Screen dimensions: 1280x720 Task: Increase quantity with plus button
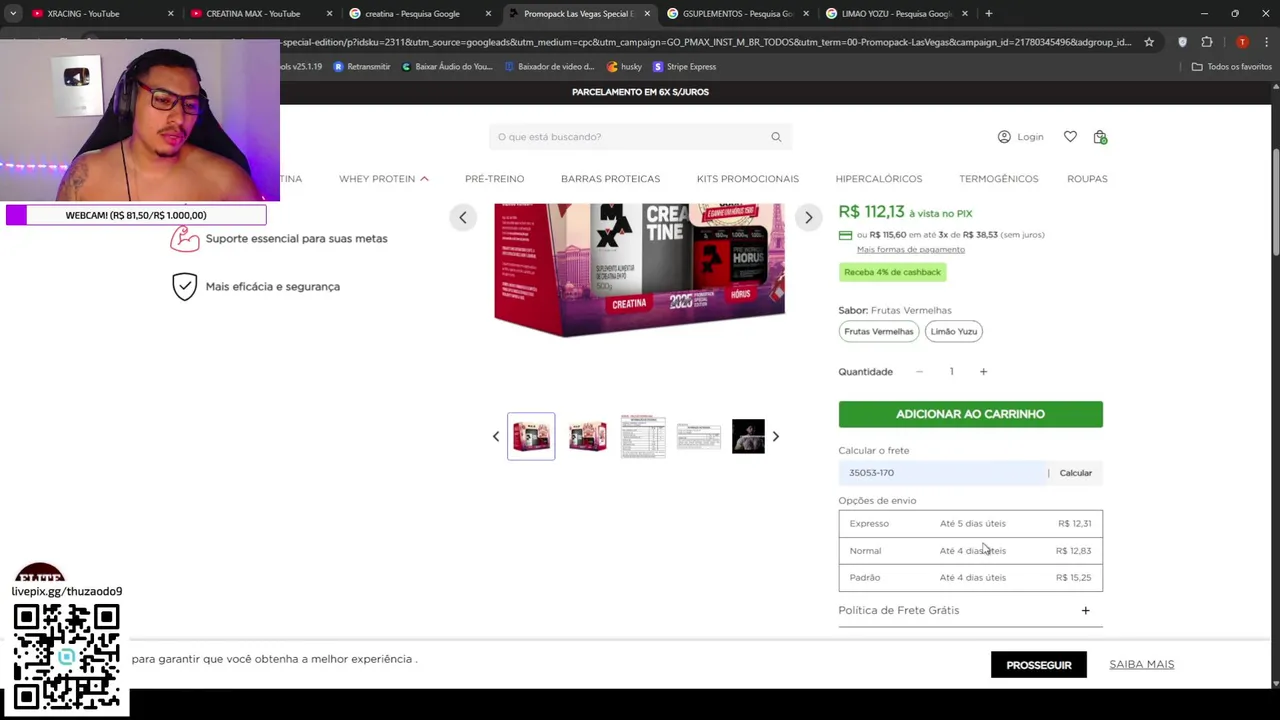[983, 372]
